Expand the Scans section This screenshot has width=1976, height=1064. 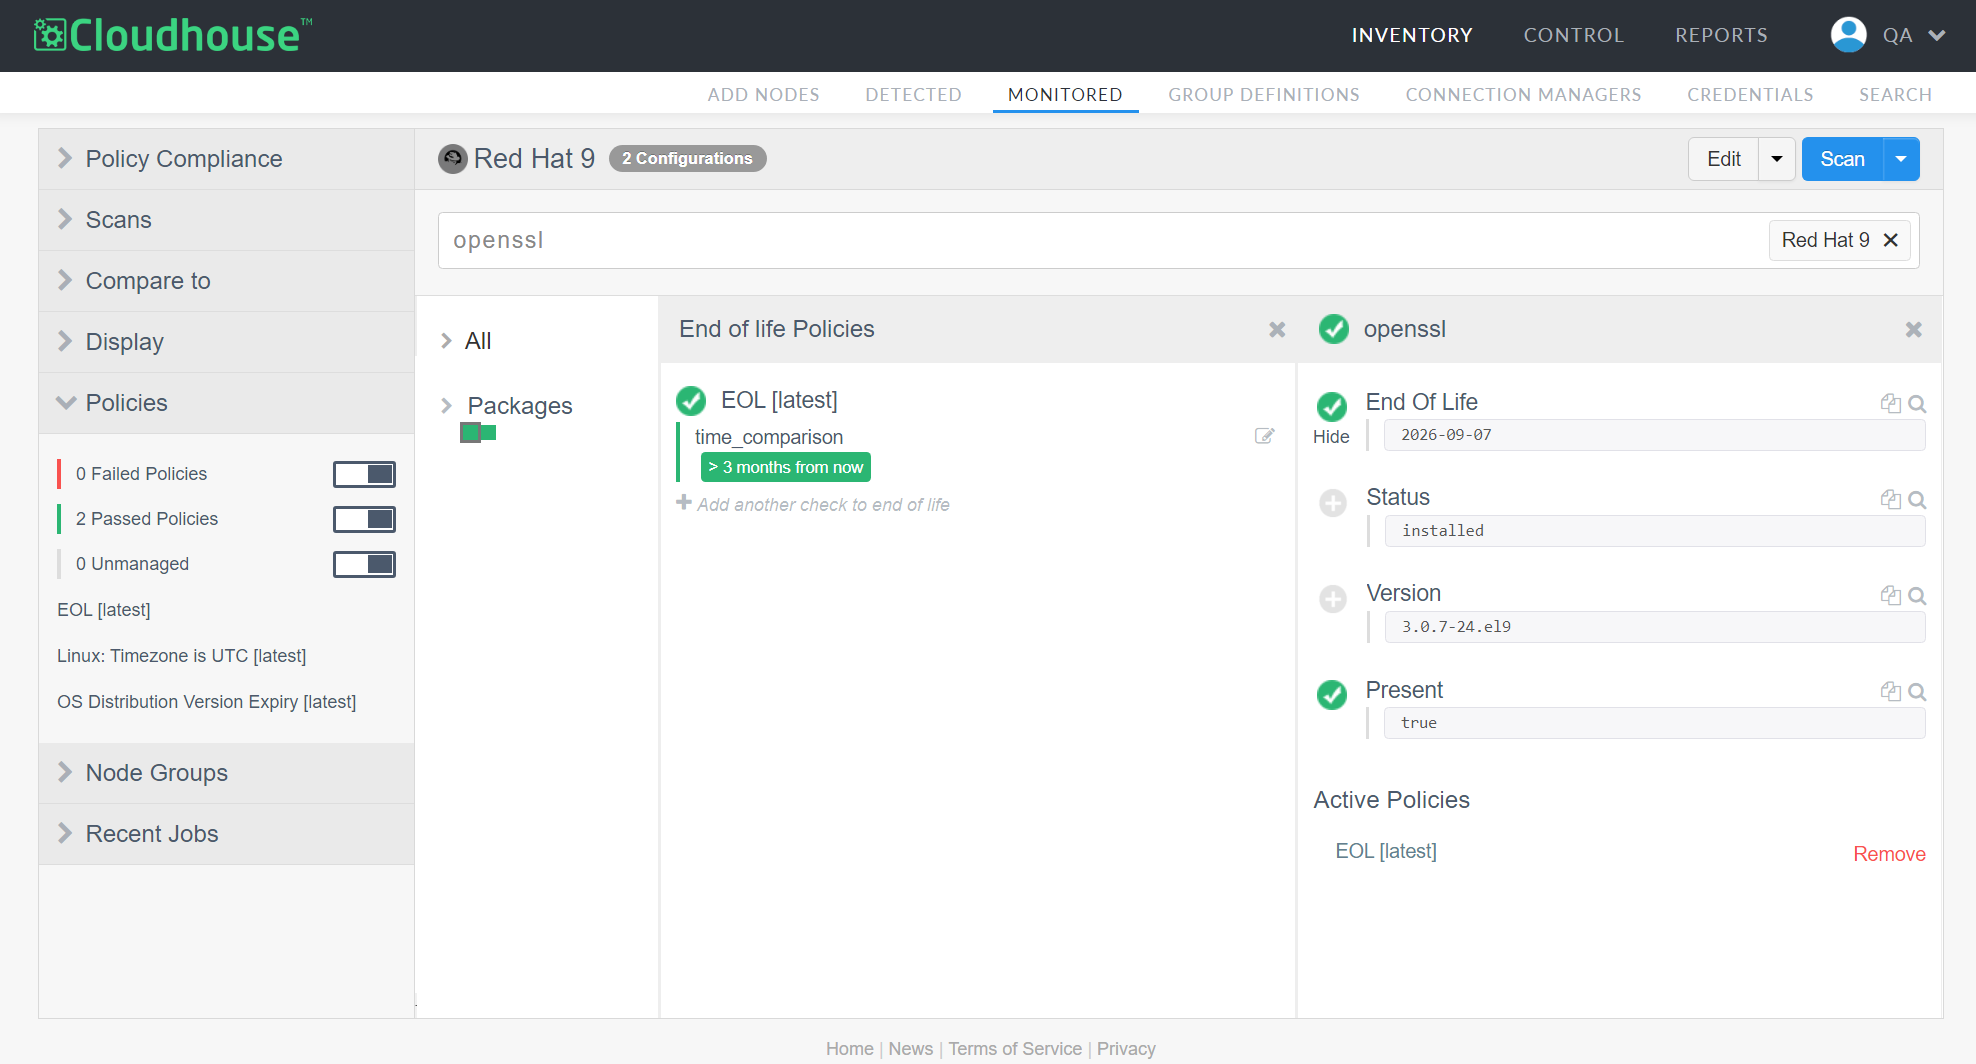coord(227,220)
